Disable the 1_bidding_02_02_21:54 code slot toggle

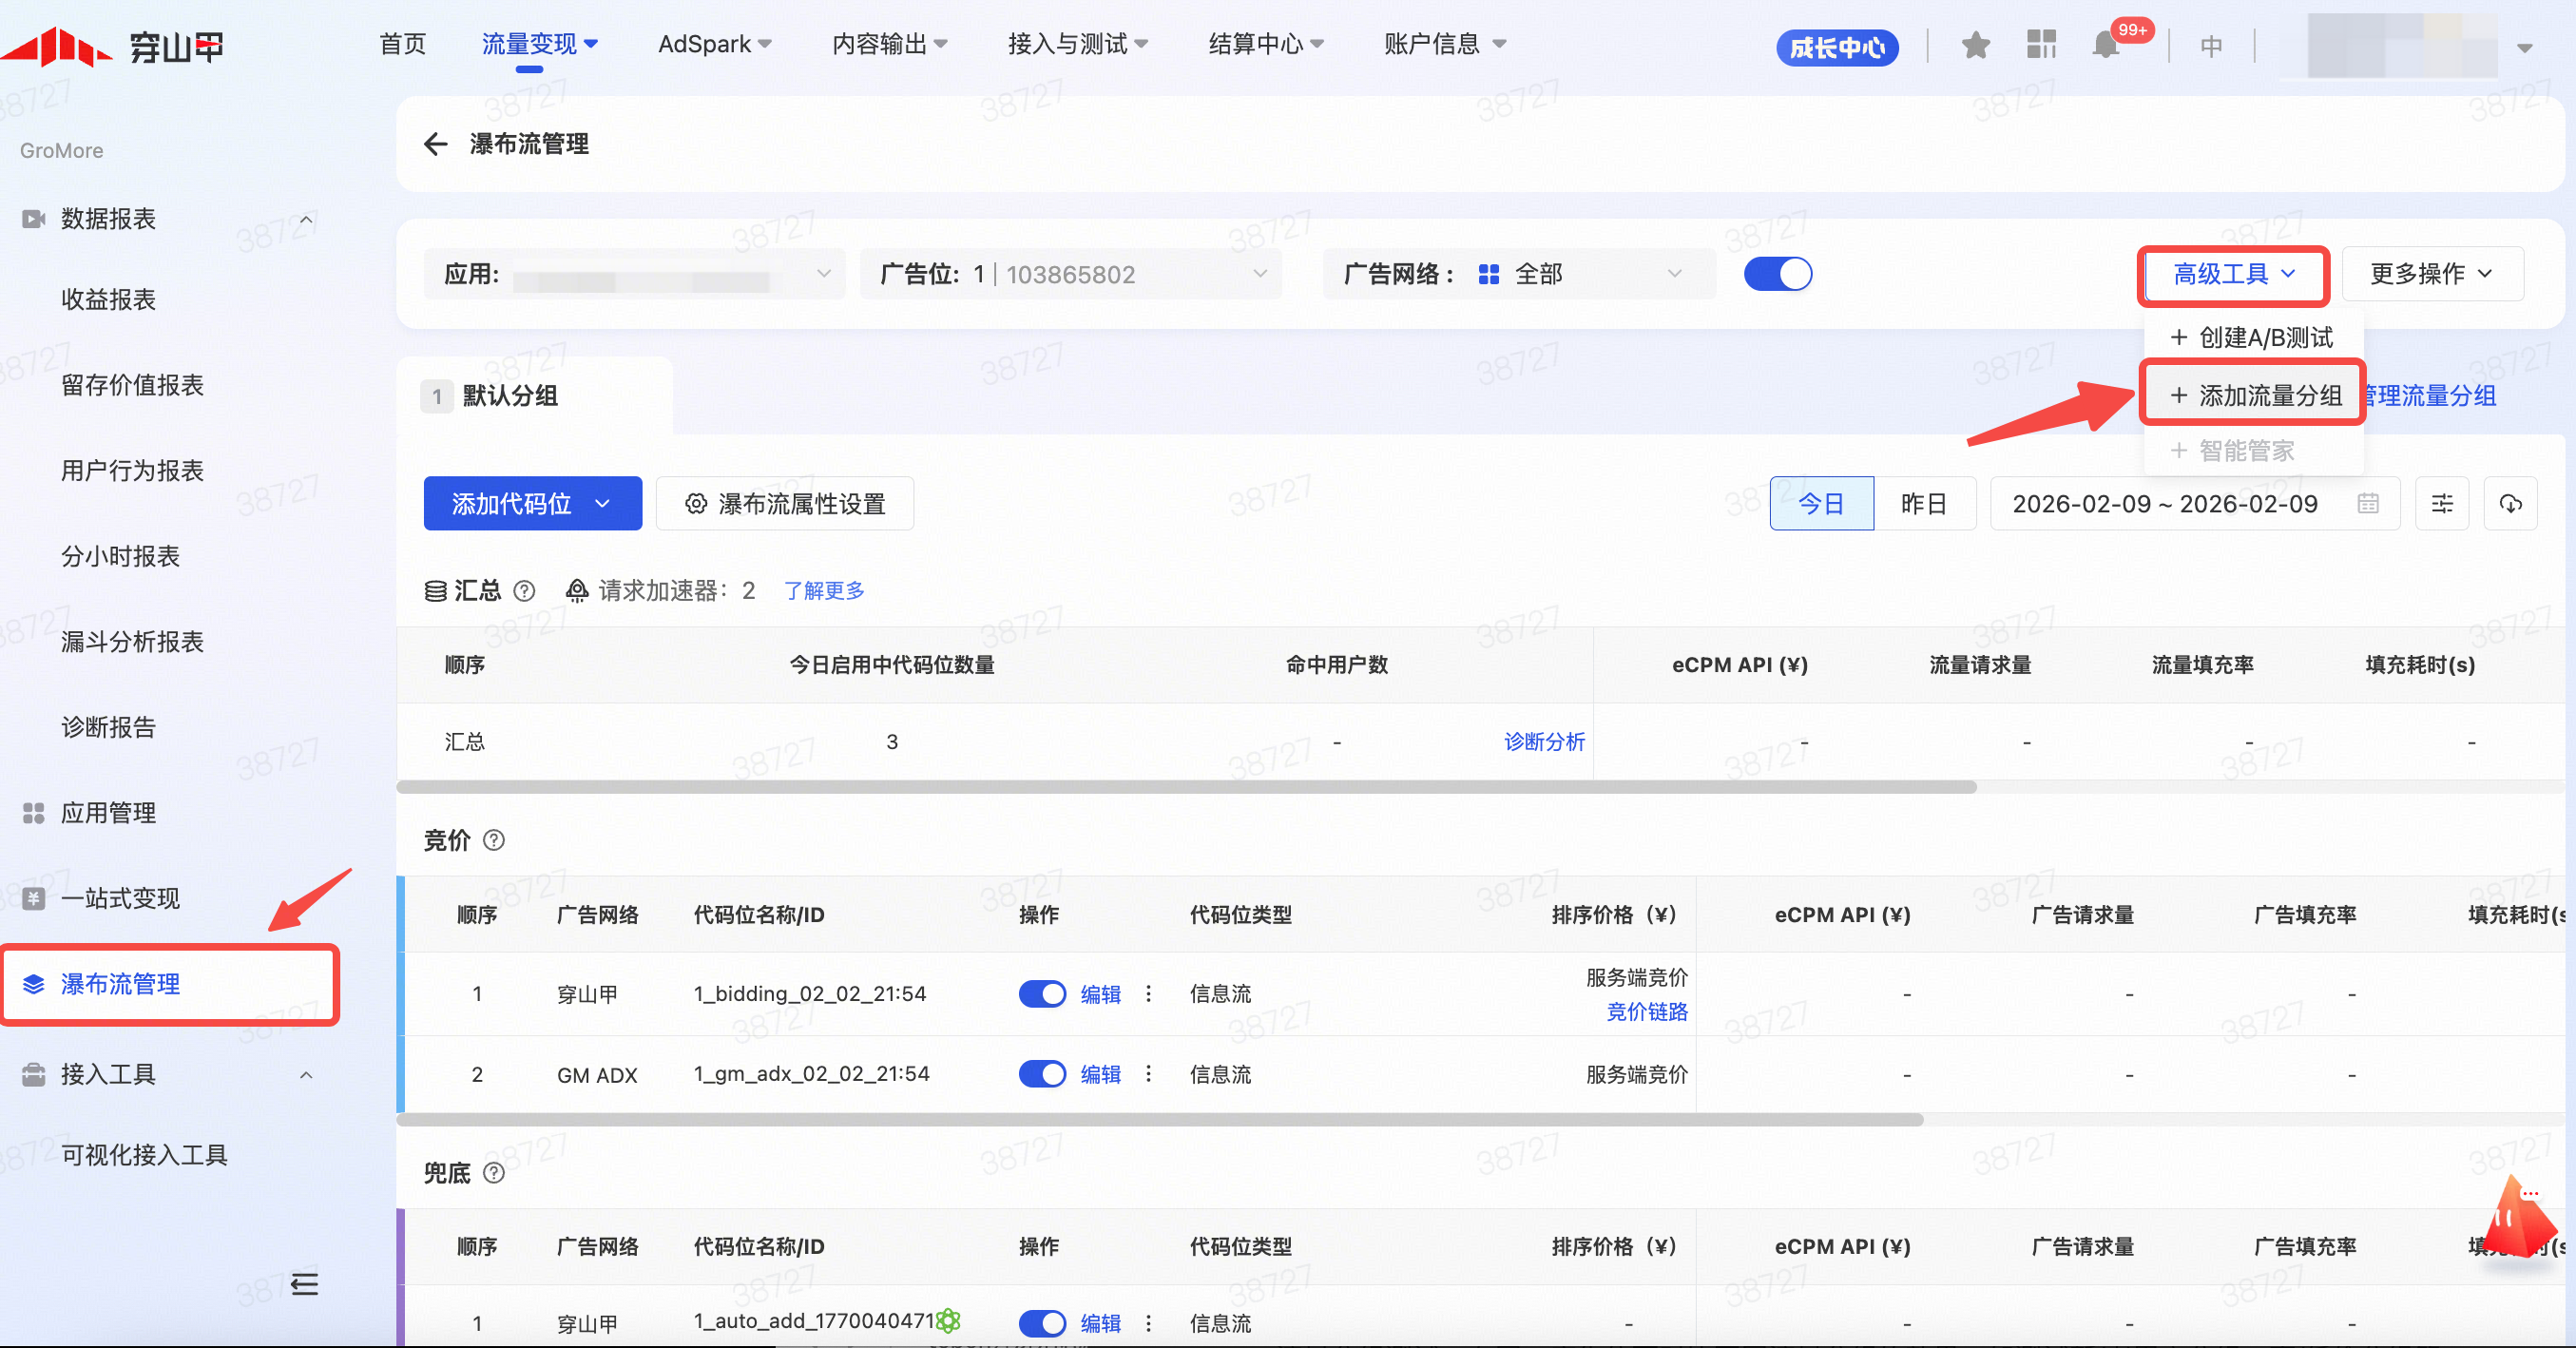(1042, 994)
